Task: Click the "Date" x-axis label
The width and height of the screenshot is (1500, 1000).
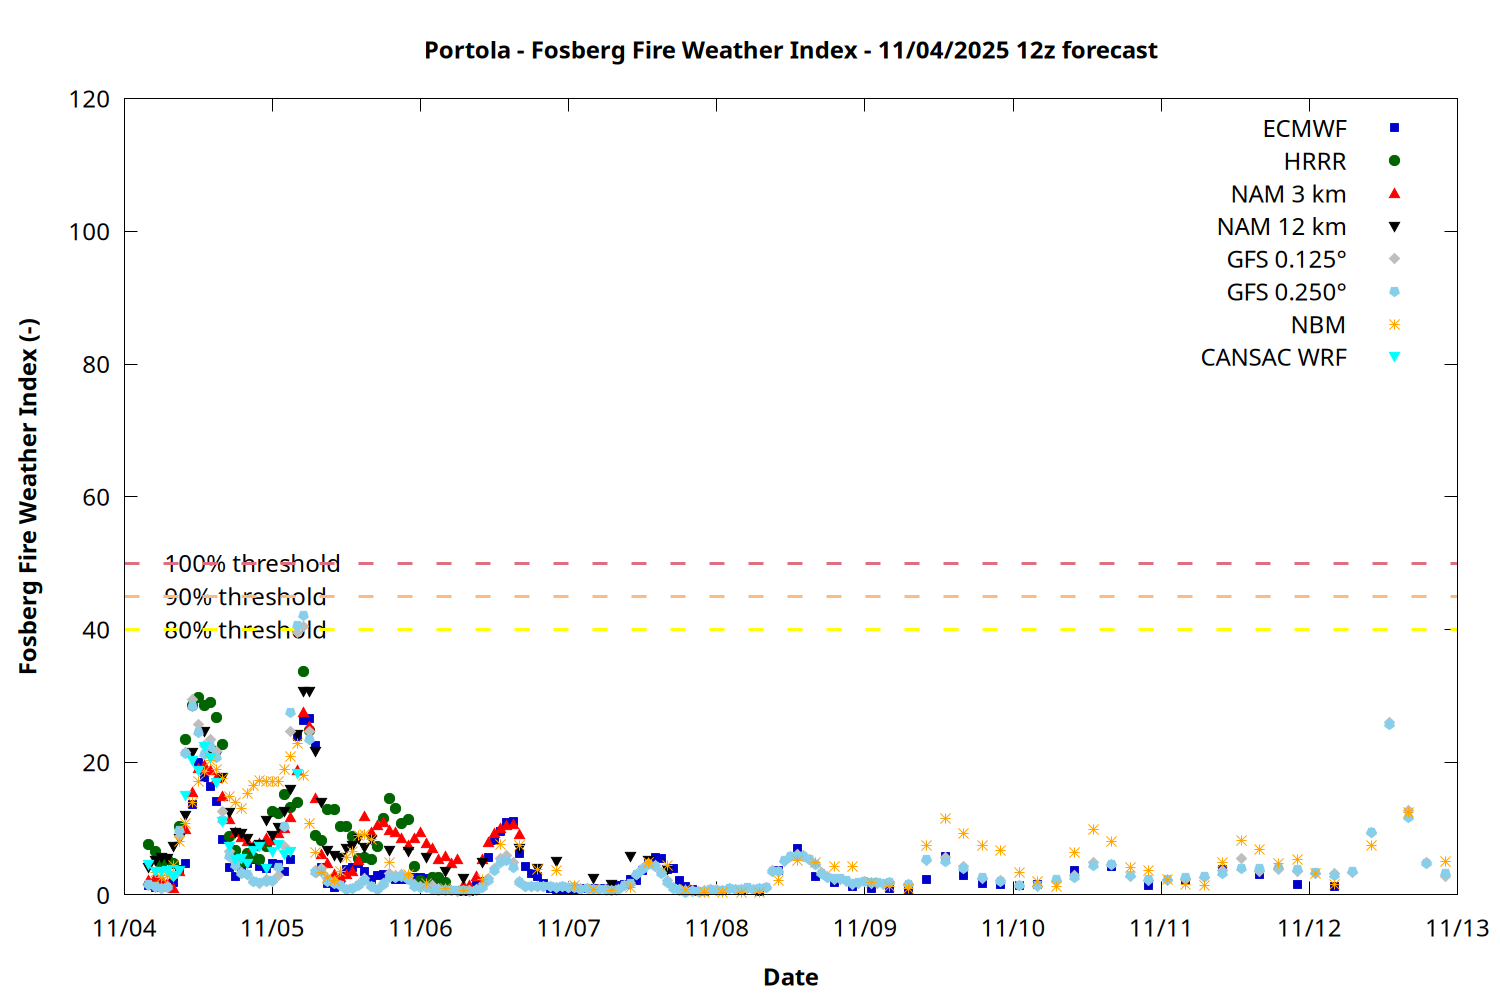Action: (x=790, y=977)
